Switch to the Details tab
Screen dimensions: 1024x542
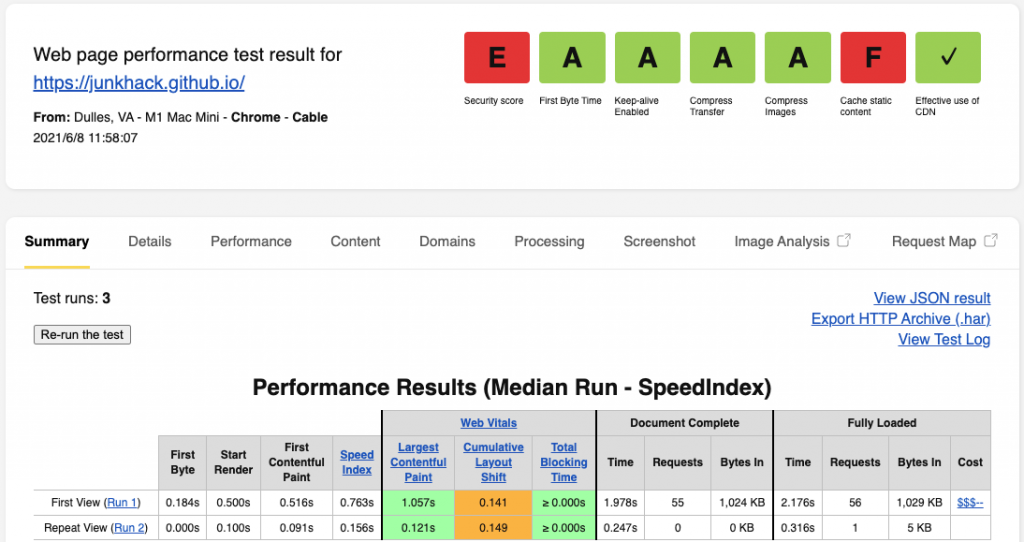point(149,241)
